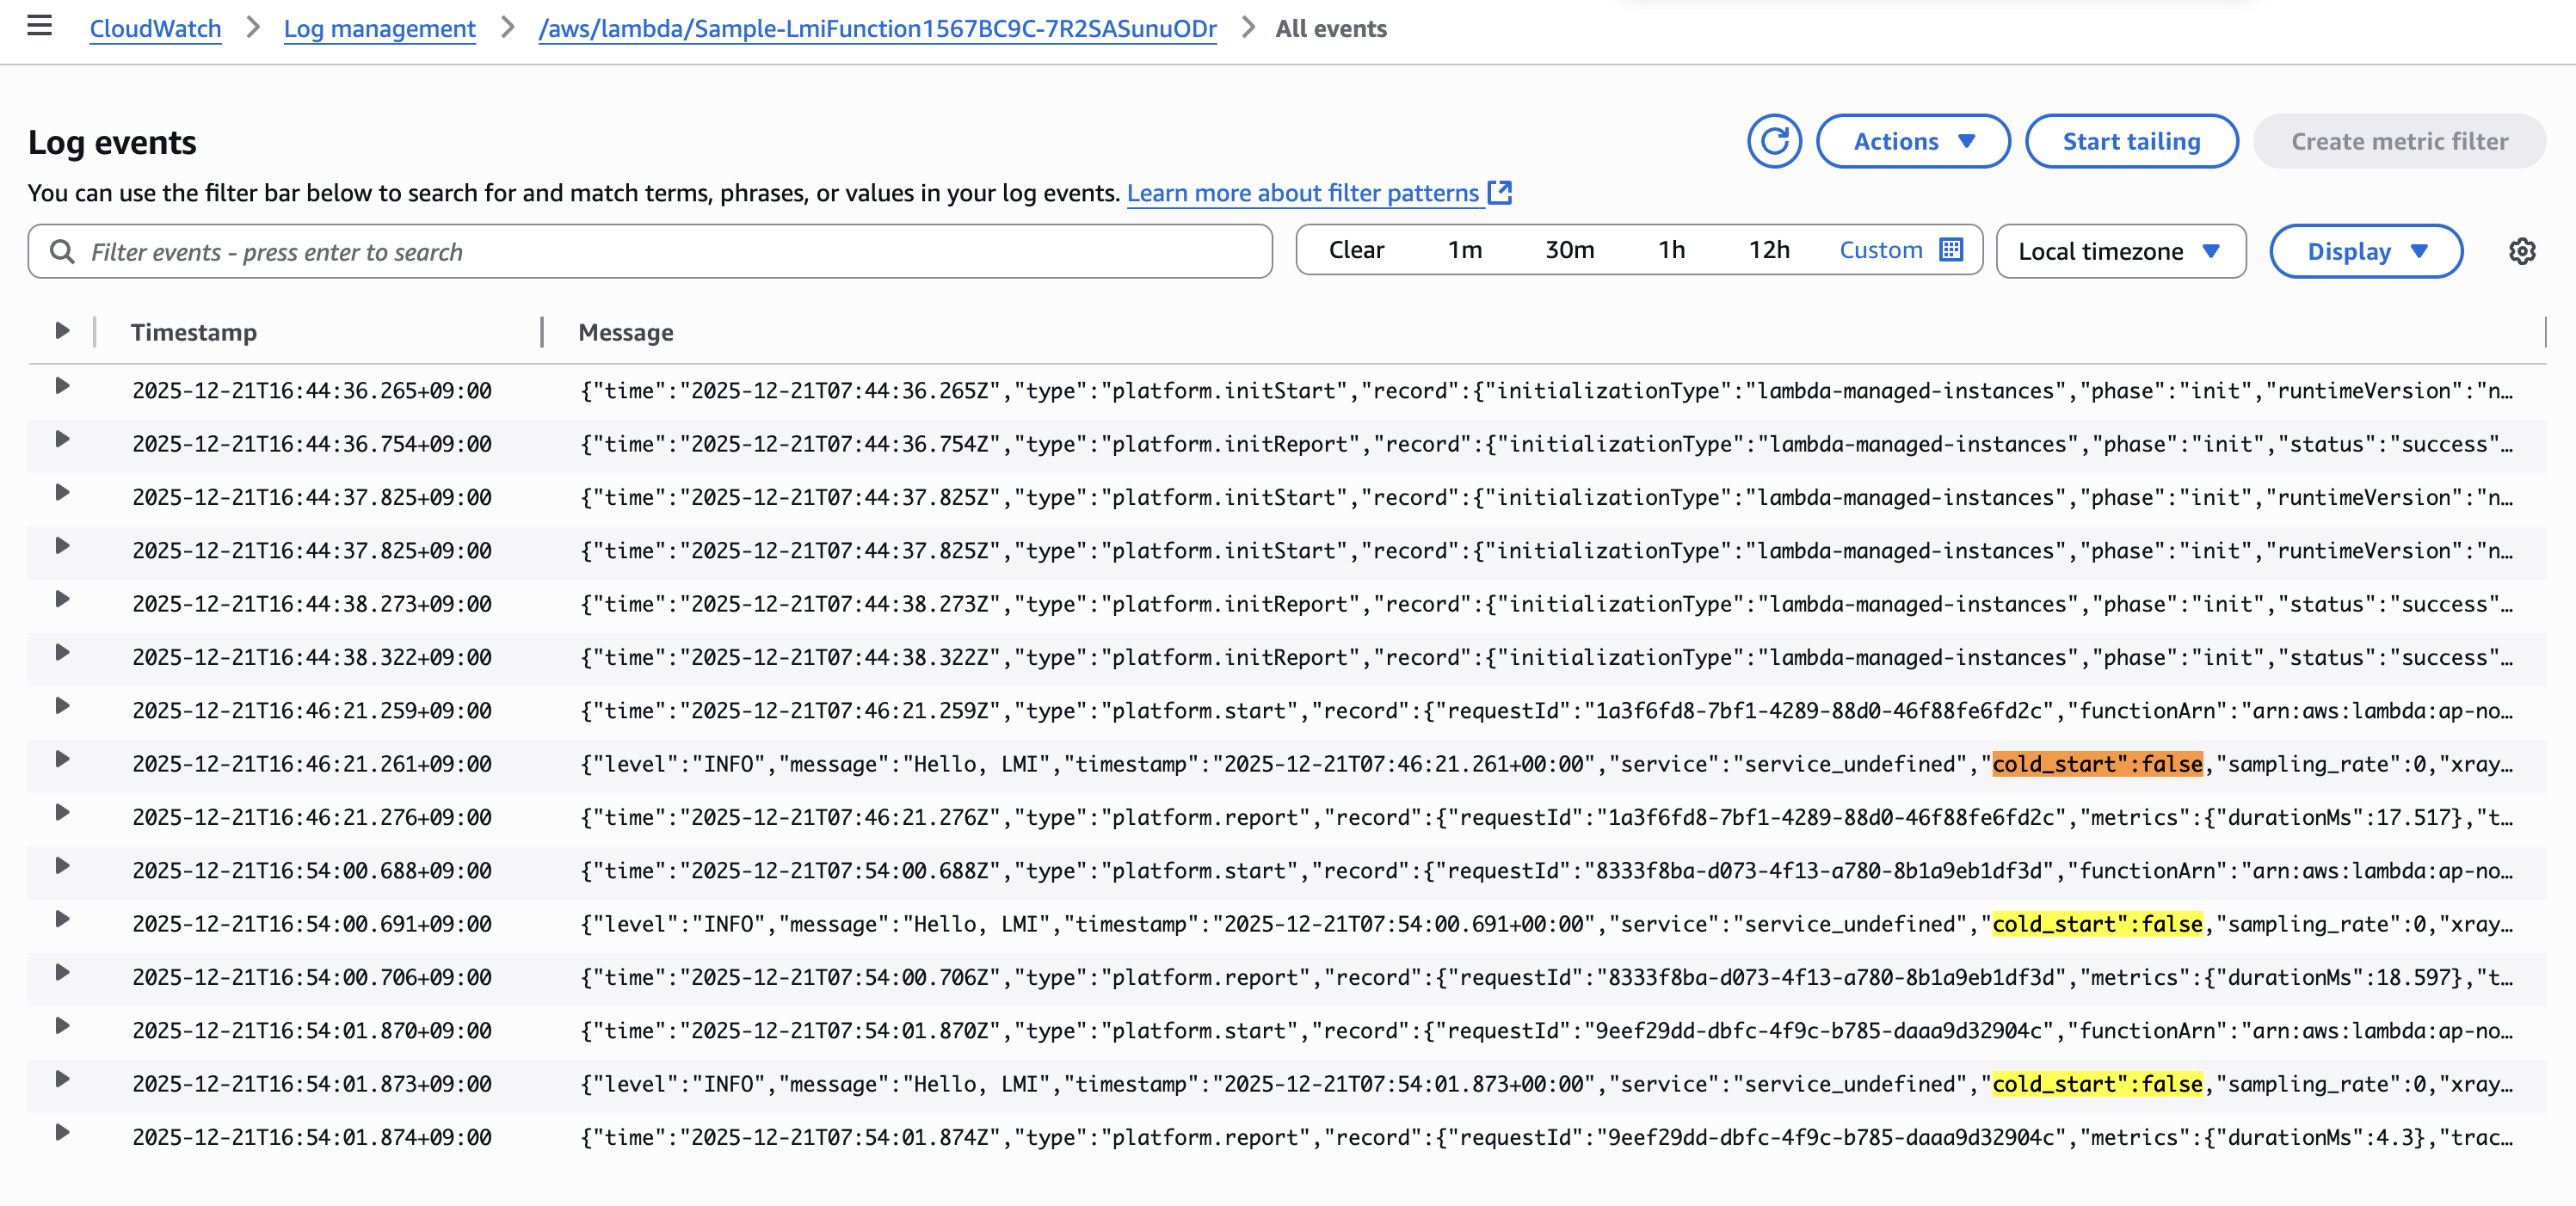
Task: Open the Display dropdown
Action: coord(2365,251)
